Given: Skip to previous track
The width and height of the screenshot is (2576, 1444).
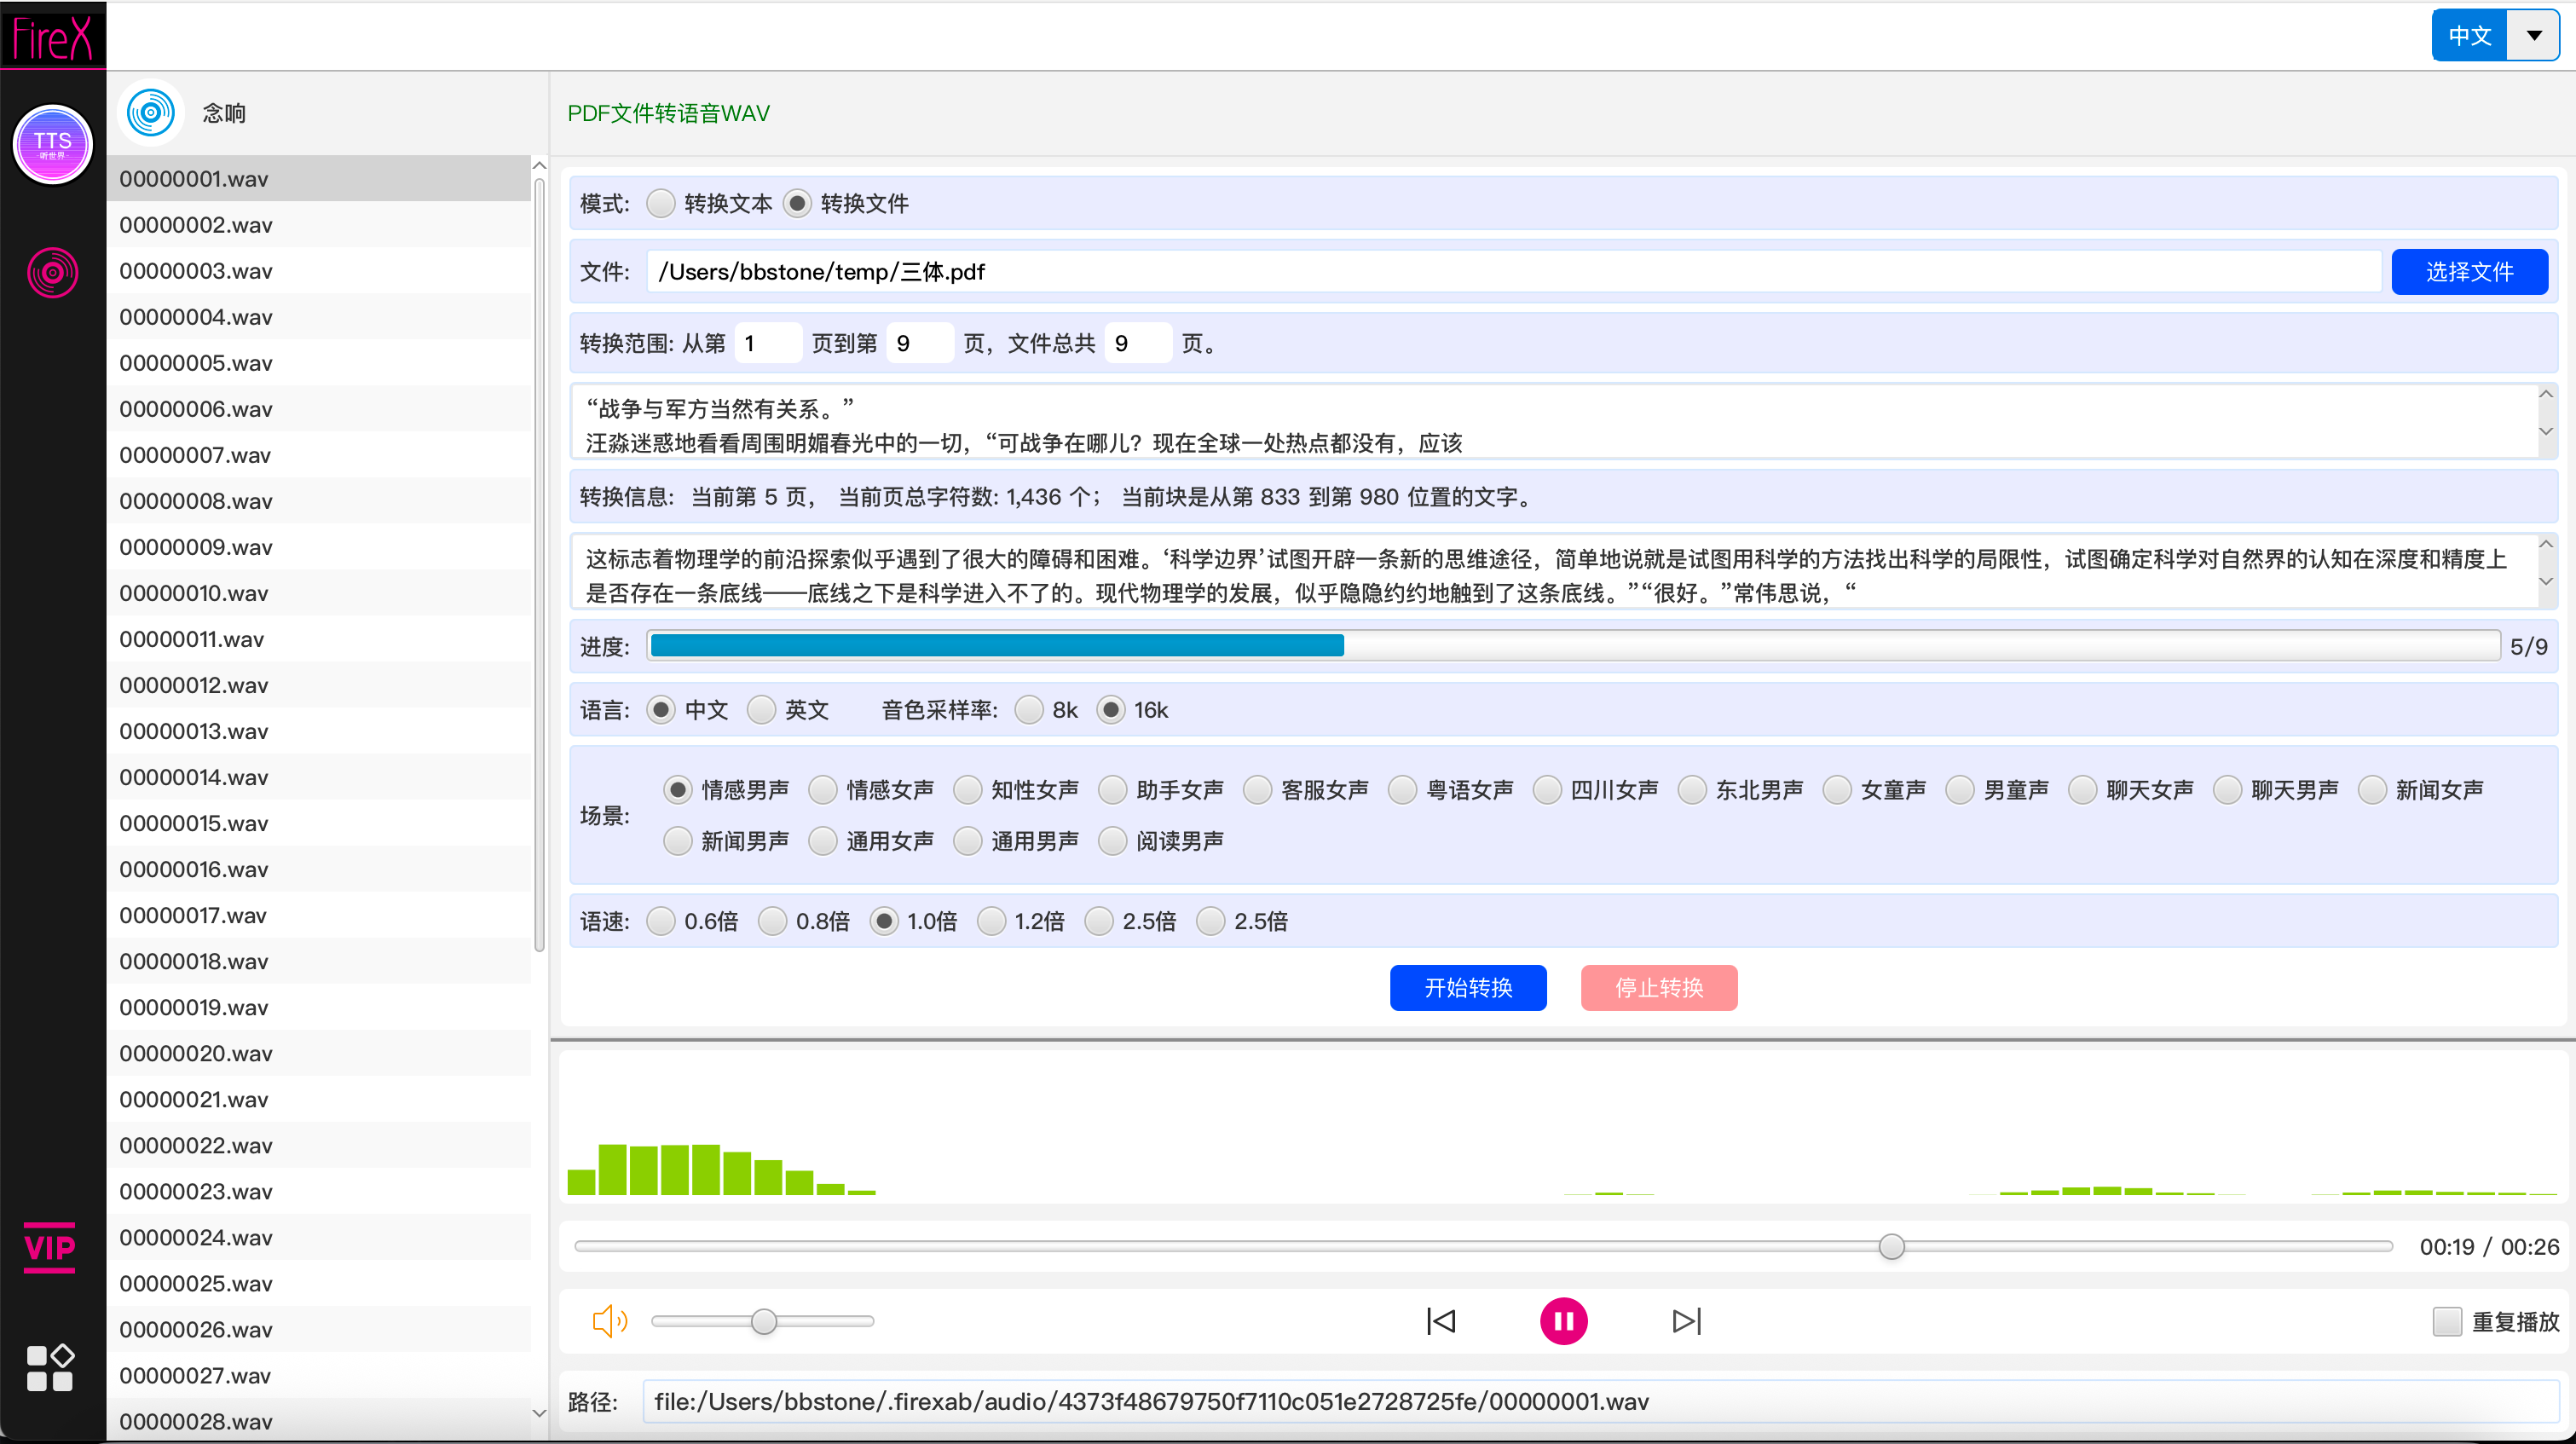Looking at the screenshot, I should point(1441,1321).
